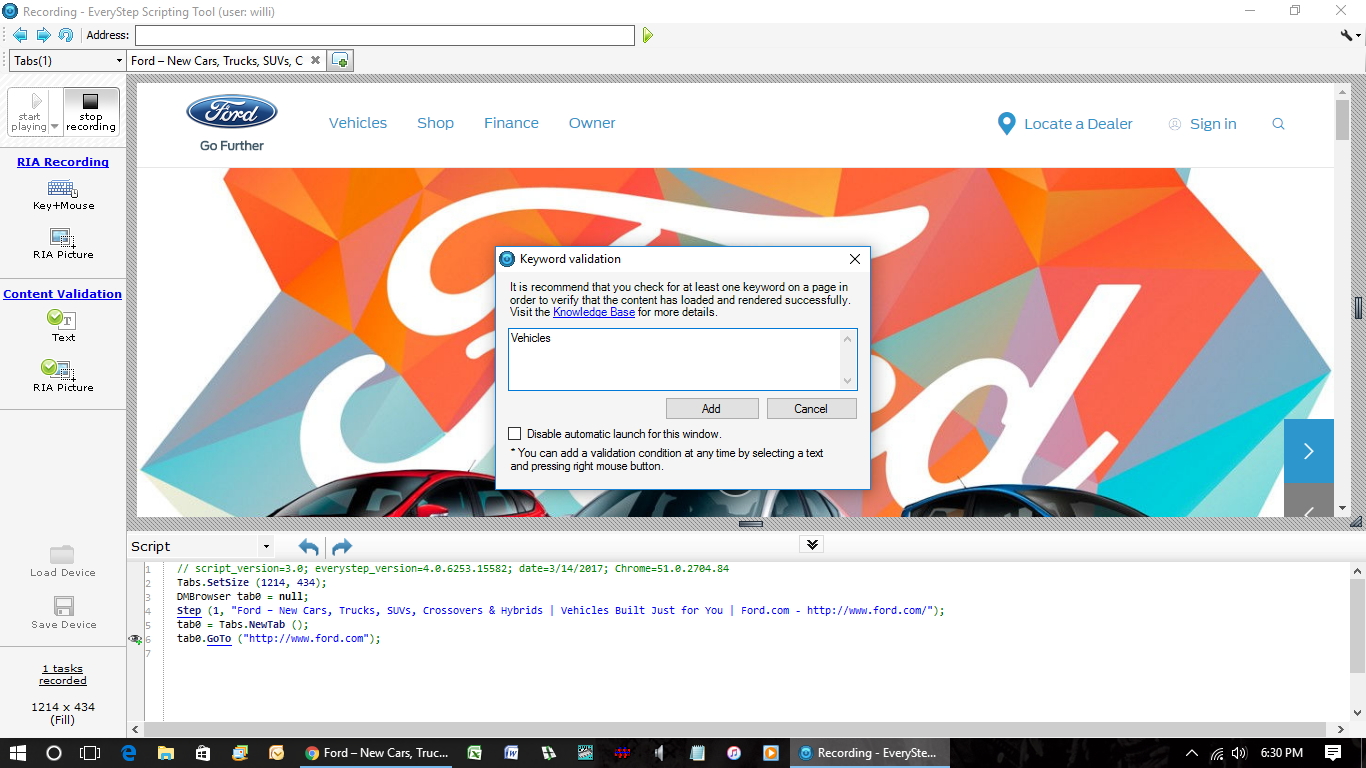Undo the last script change
The height and width of the screenshot is (768, 1366).
(309, 547)
